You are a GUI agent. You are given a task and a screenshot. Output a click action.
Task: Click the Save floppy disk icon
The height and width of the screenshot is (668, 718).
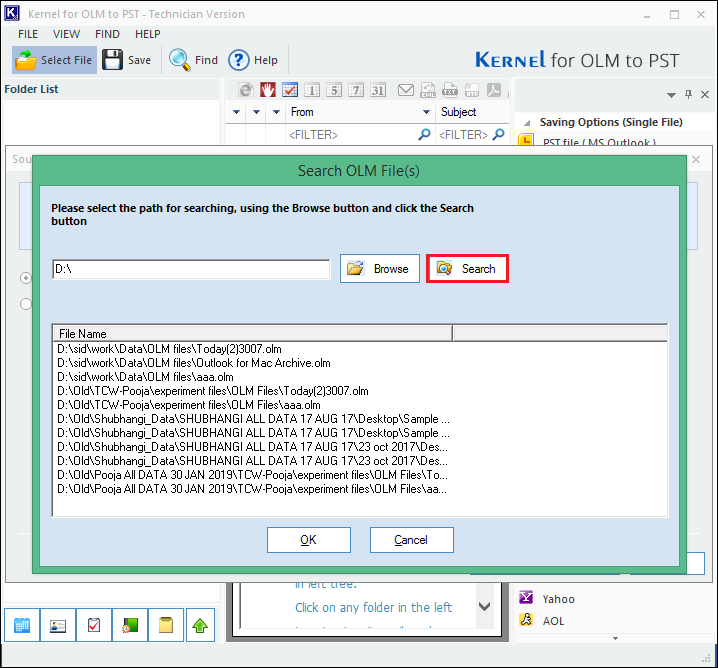point(112,60)
